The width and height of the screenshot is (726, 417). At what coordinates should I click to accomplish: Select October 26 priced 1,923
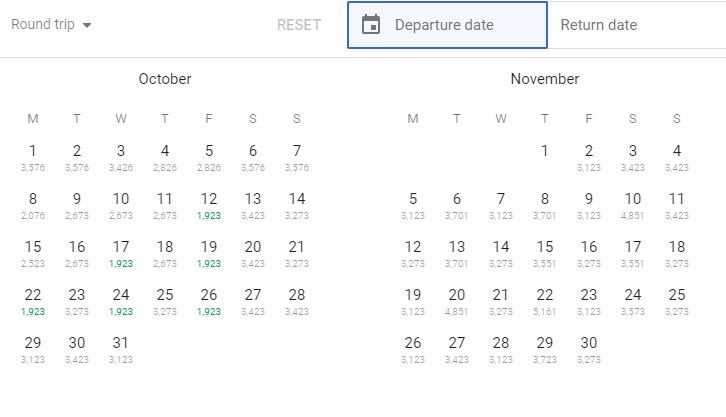[x=209, y=300]
